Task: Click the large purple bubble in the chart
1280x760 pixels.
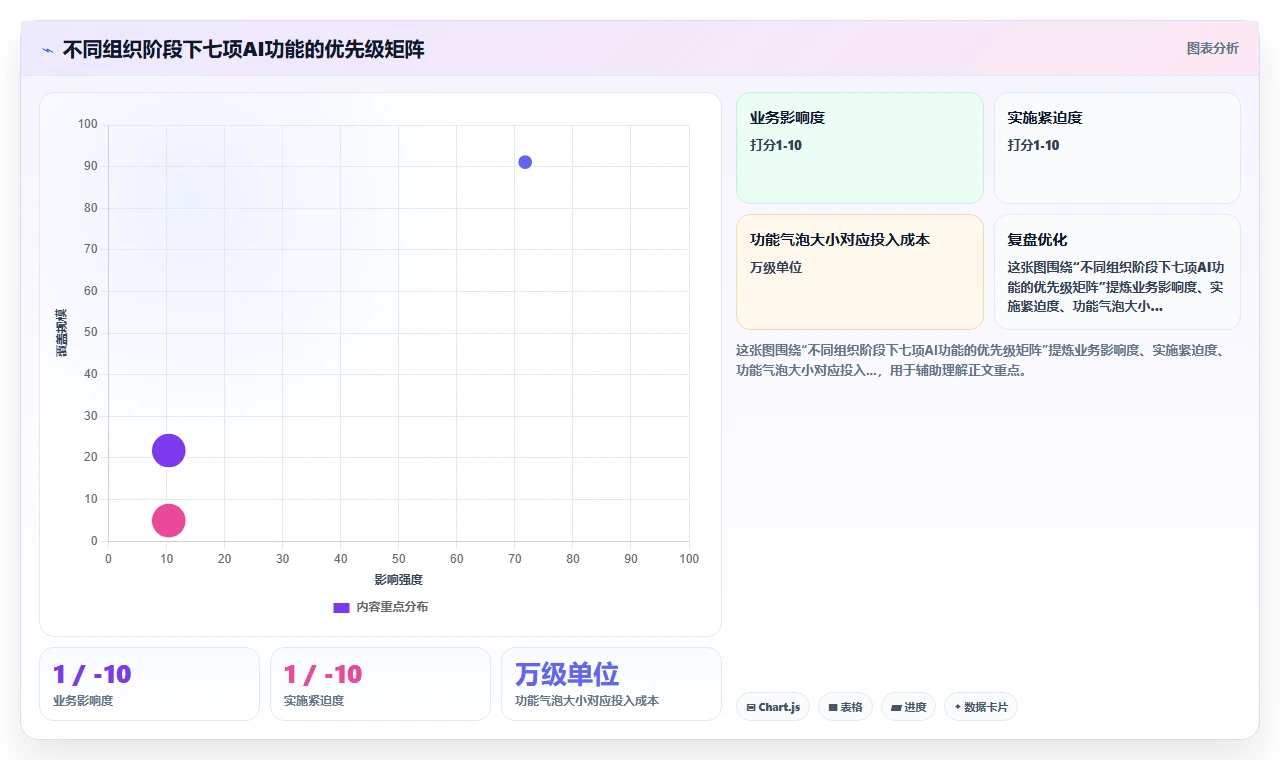Action: (x=169, y=451)
